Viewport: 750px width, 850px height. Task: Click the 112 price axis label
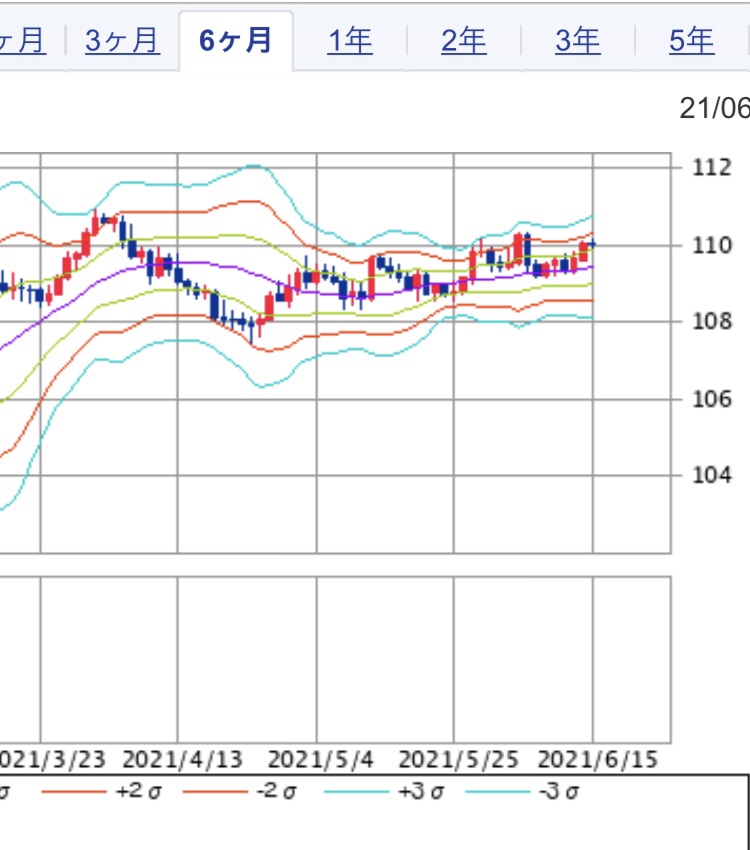712,168
